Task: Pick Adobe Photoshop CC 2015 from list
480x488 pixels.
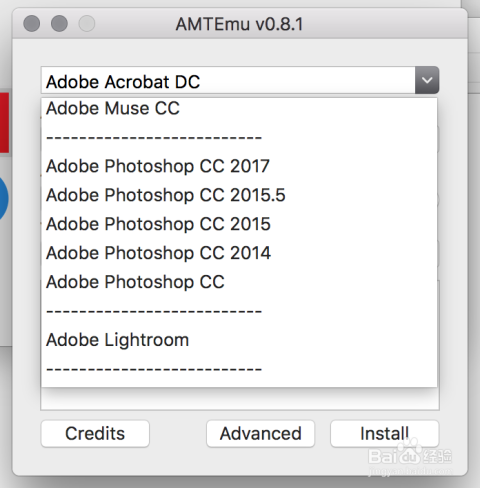Action: coord(239,224)
